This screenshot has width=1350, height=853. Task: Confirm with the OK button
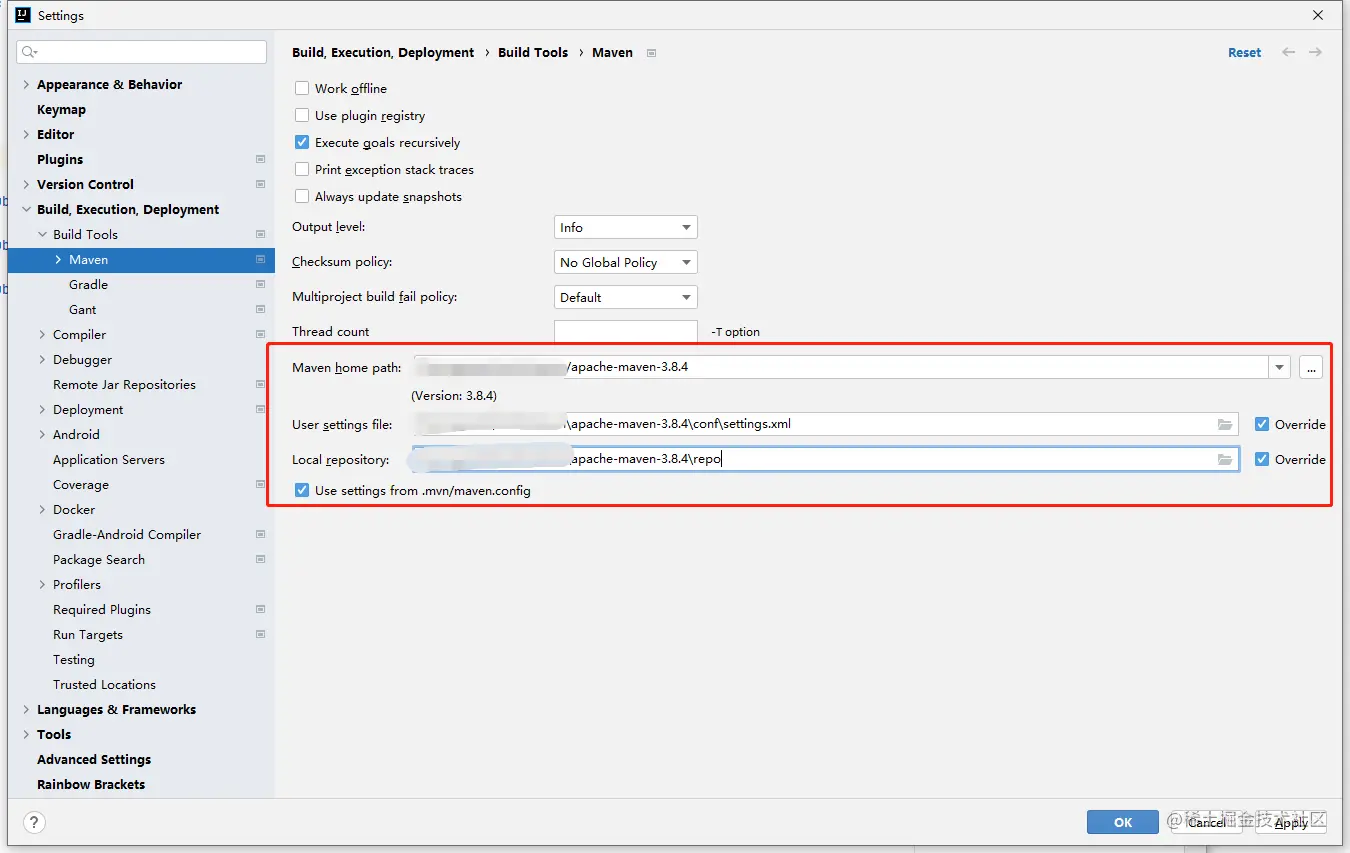(x=1123, y=822)
